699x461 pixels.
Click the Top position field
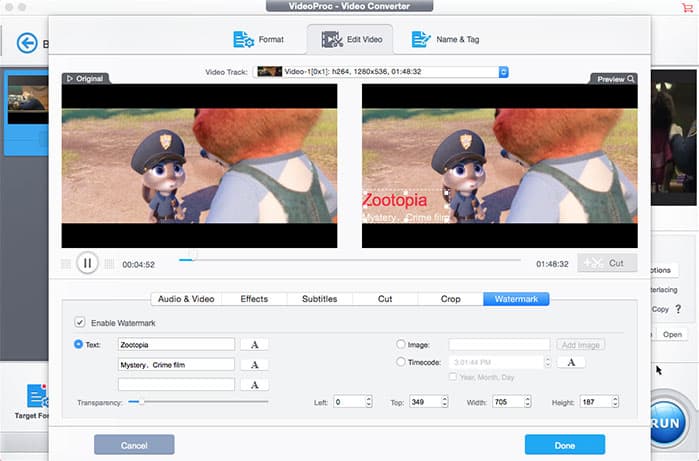[425, 402]
